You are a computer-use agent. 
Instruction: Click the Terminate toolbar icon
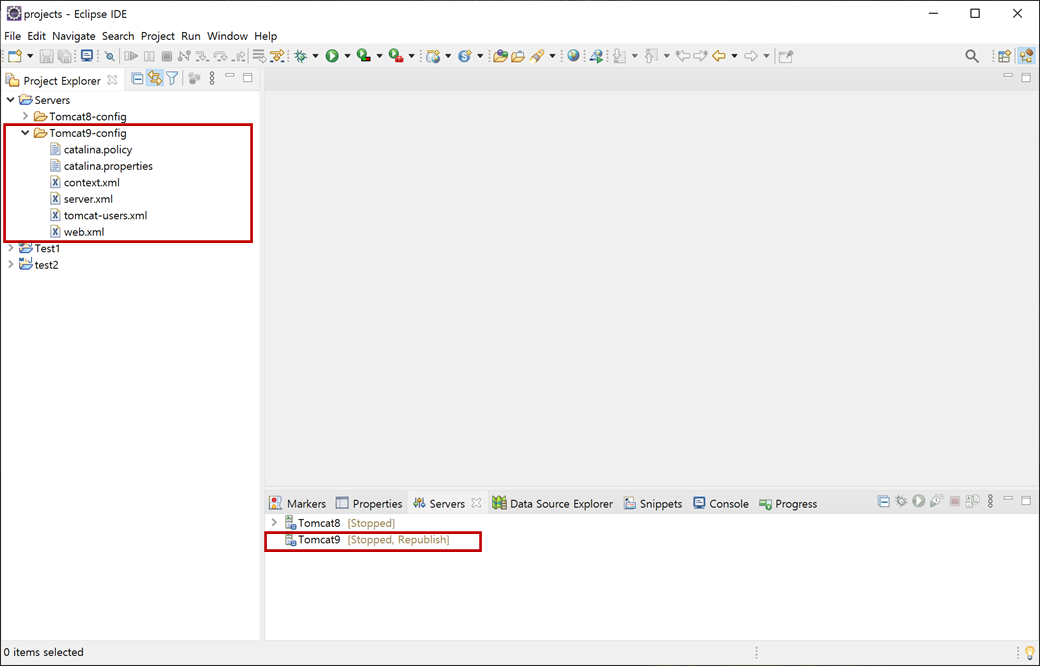click(x=167, y=56)
